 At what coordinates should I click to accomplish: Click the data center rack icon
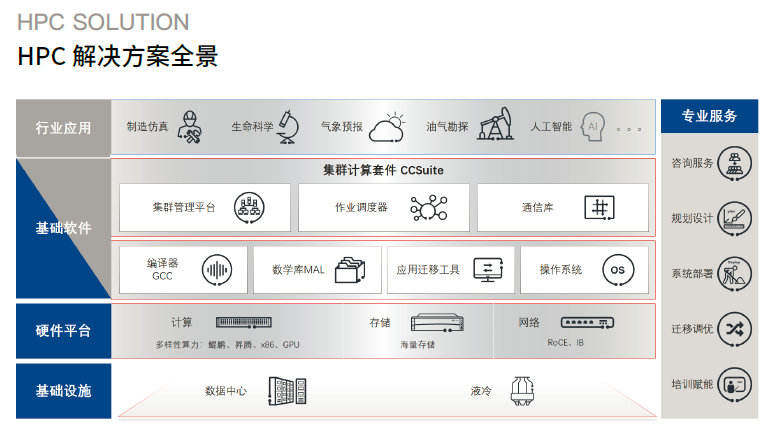point(286,391)
